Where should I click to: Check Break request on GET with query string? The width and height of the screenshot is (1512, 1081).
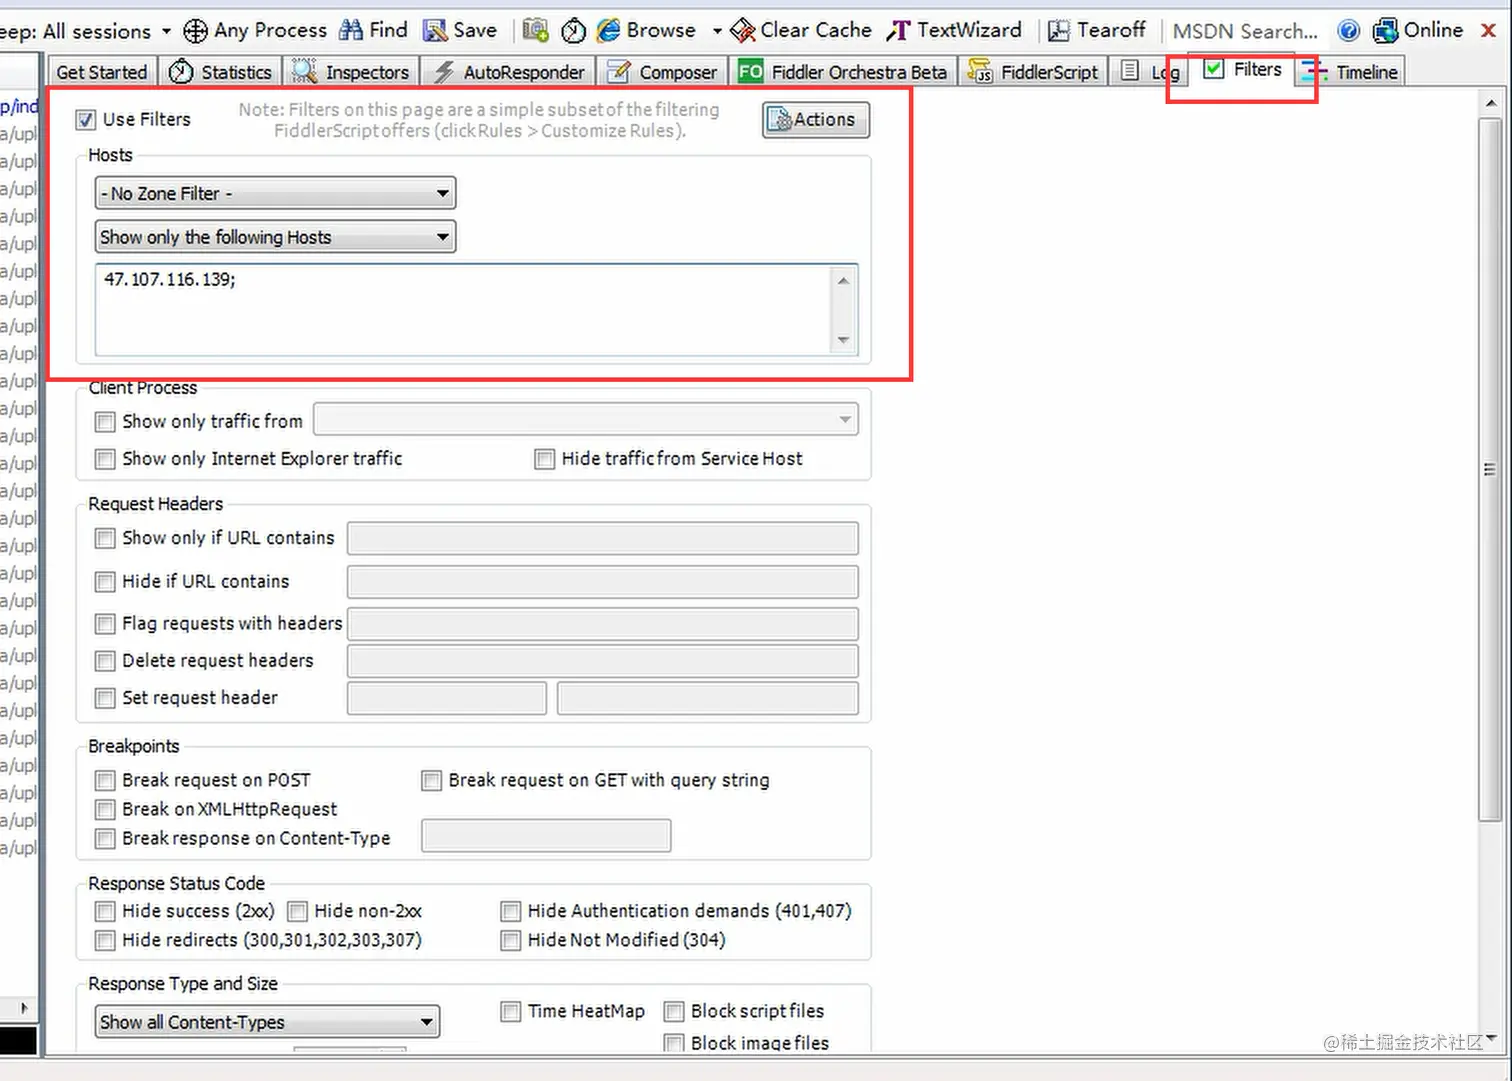[x=431, y=780]
